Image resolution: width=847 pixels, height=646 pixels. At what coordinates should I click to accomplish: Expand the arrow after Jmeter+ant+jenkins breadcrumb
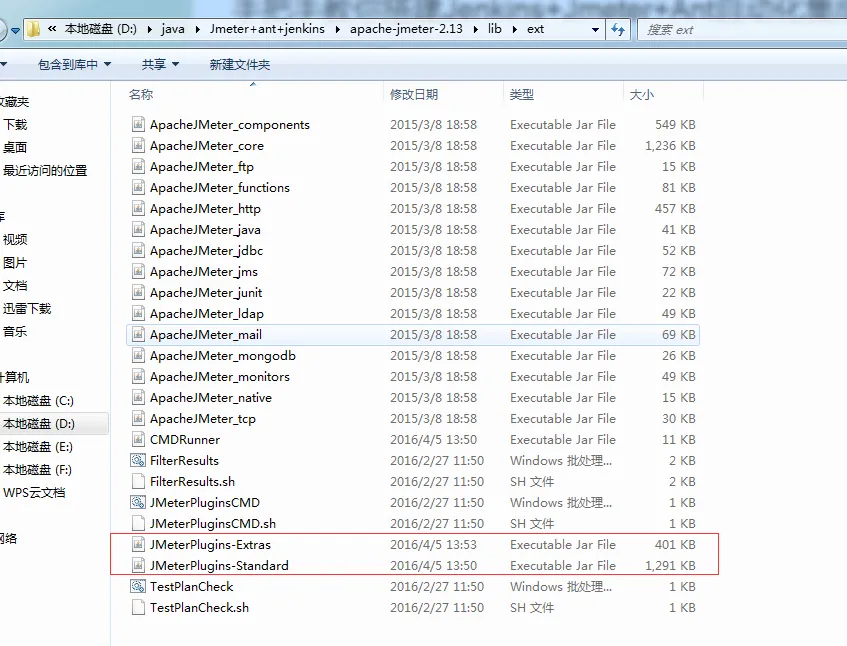338,29
